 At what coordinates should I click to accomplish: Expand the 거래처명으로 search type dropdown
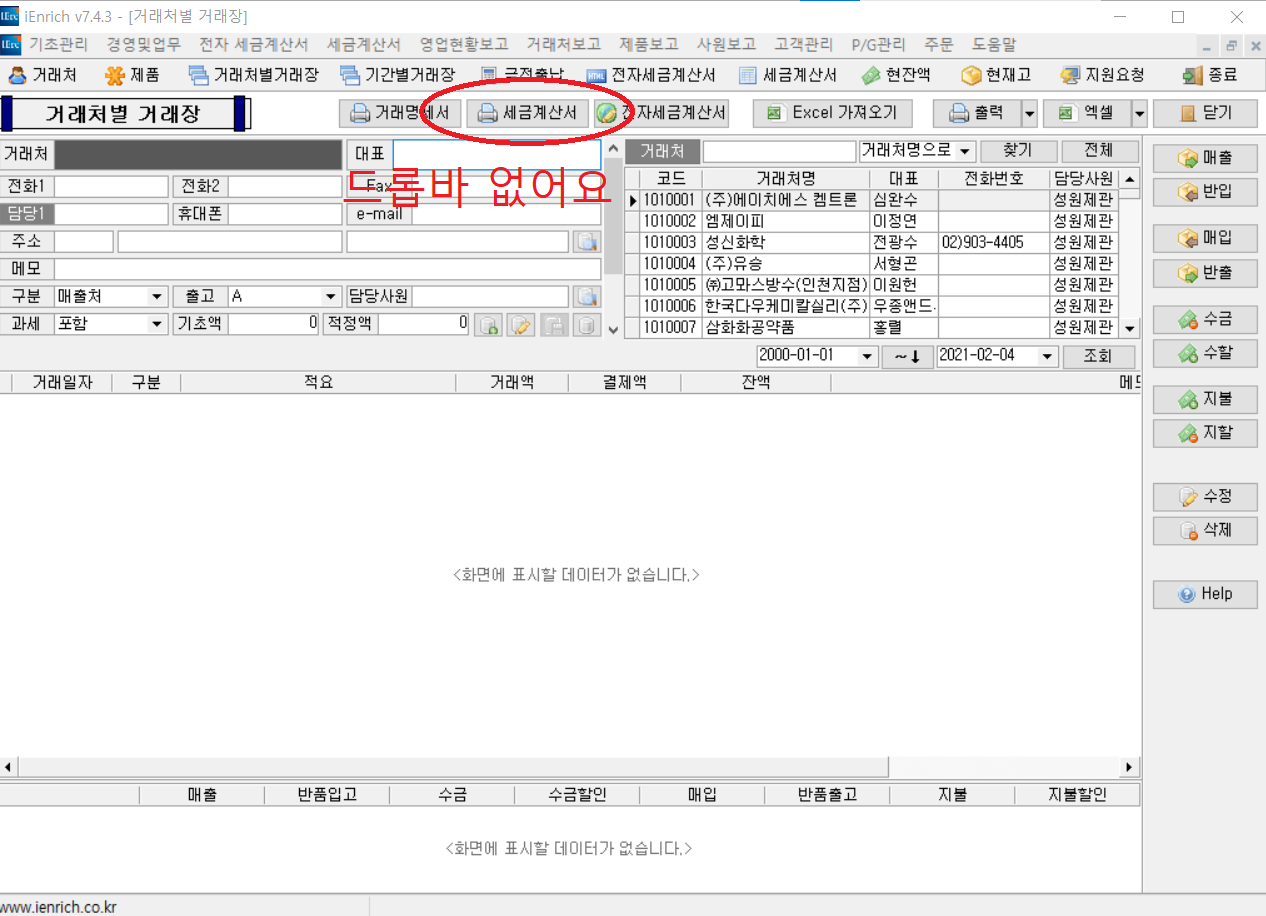pos(965,152)
